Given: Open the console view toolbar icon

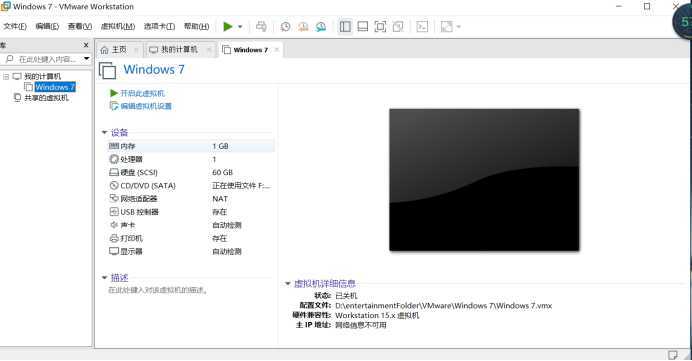Looking at the screenshot, I should [x=422, y=27].
